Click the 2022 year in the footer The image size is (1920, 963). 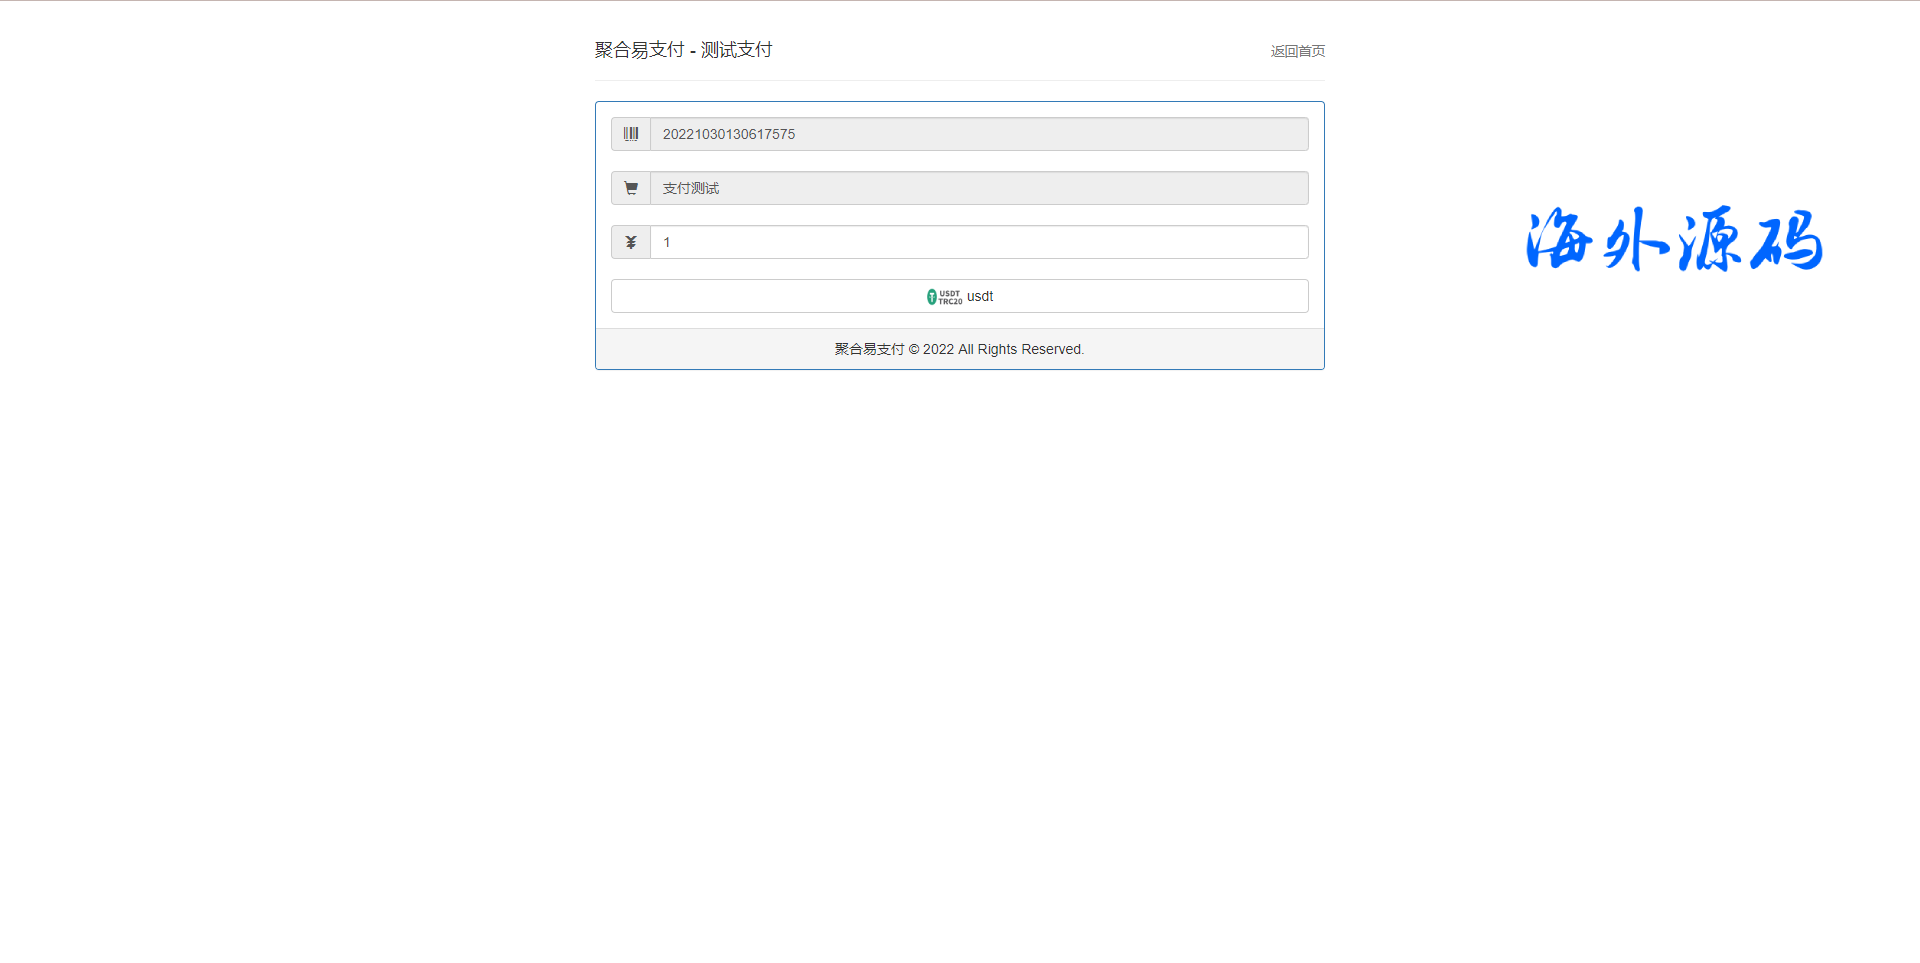(x=938, y=349)
